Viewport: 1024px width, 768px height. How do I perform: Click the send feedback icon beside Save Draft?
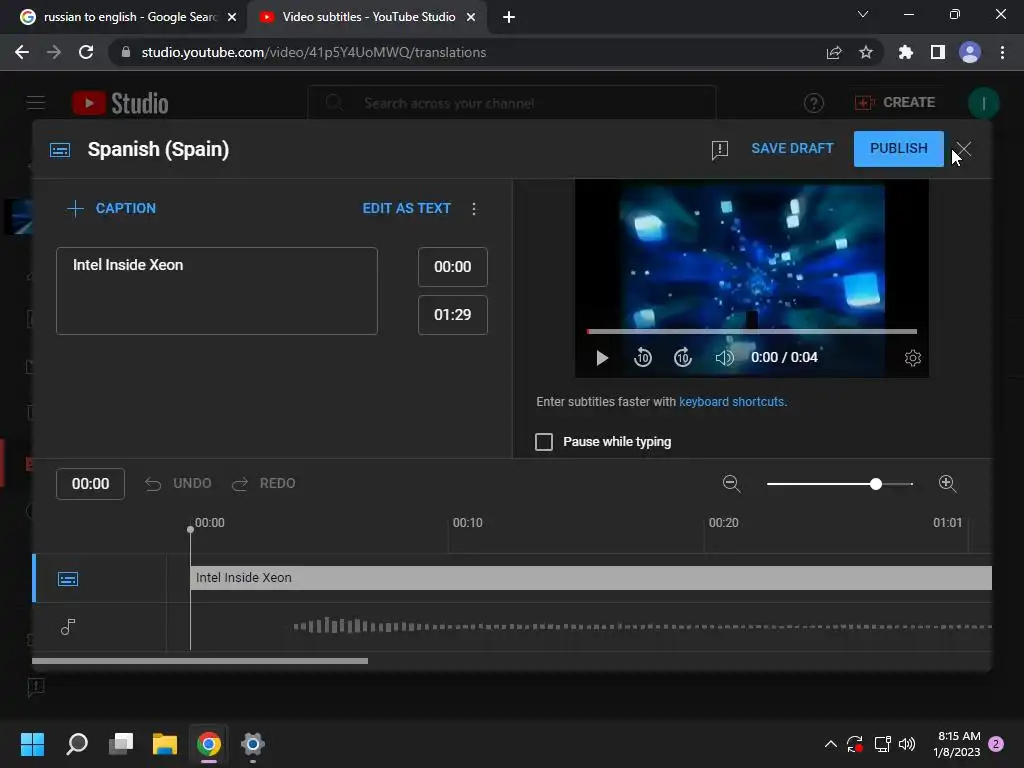pyautogui.click(x=719, y=150)
